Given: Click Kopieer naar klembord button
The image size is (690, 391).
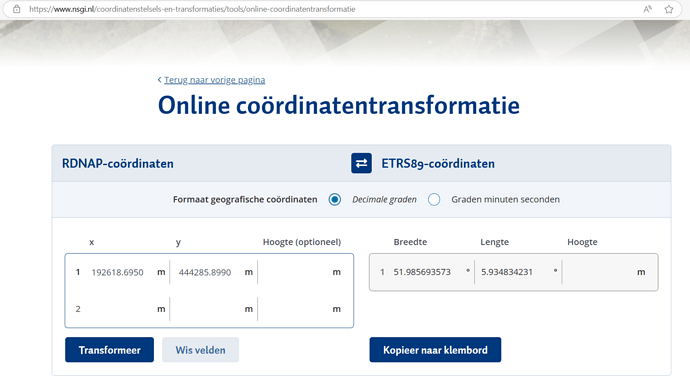Looking at the screenshot, I should [x=435, y=350].
